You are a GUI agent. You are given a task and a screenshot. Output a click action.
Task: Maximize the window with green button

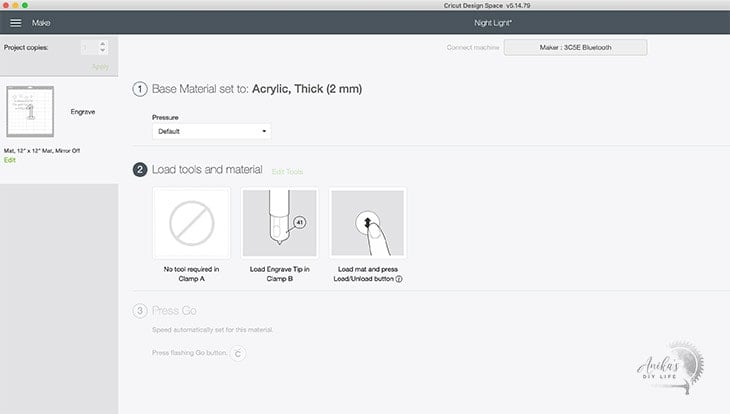(x=25, y=5)
